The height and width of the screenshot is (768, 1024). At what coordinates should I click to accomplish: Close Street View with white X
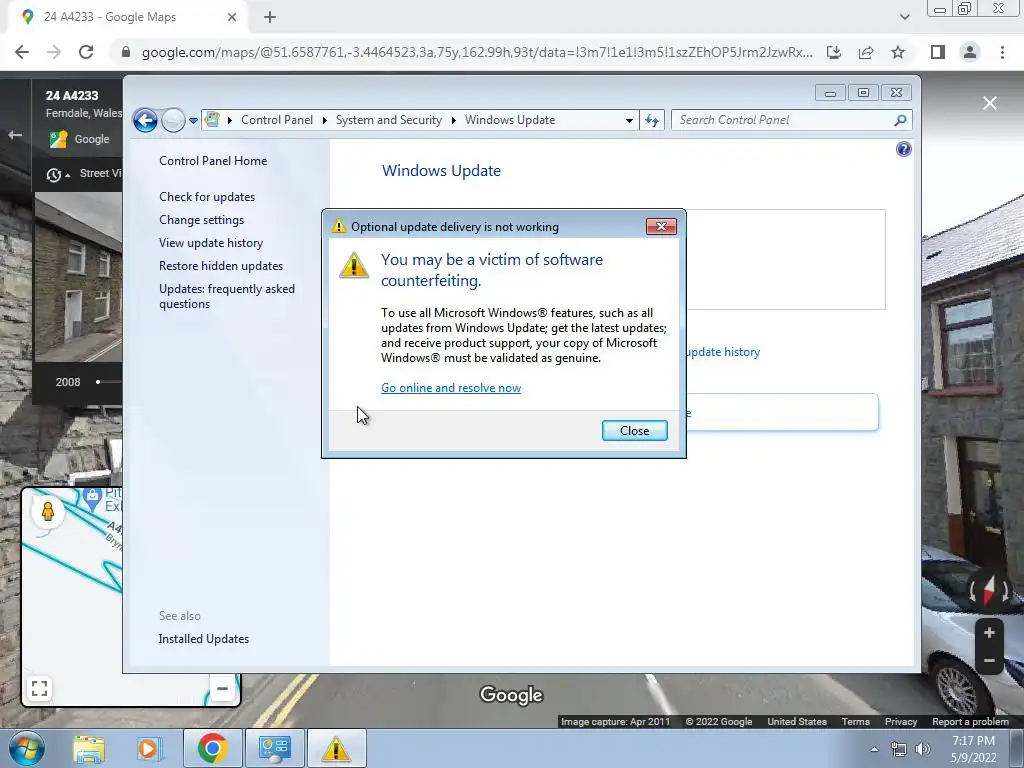(x=990, y=103)
